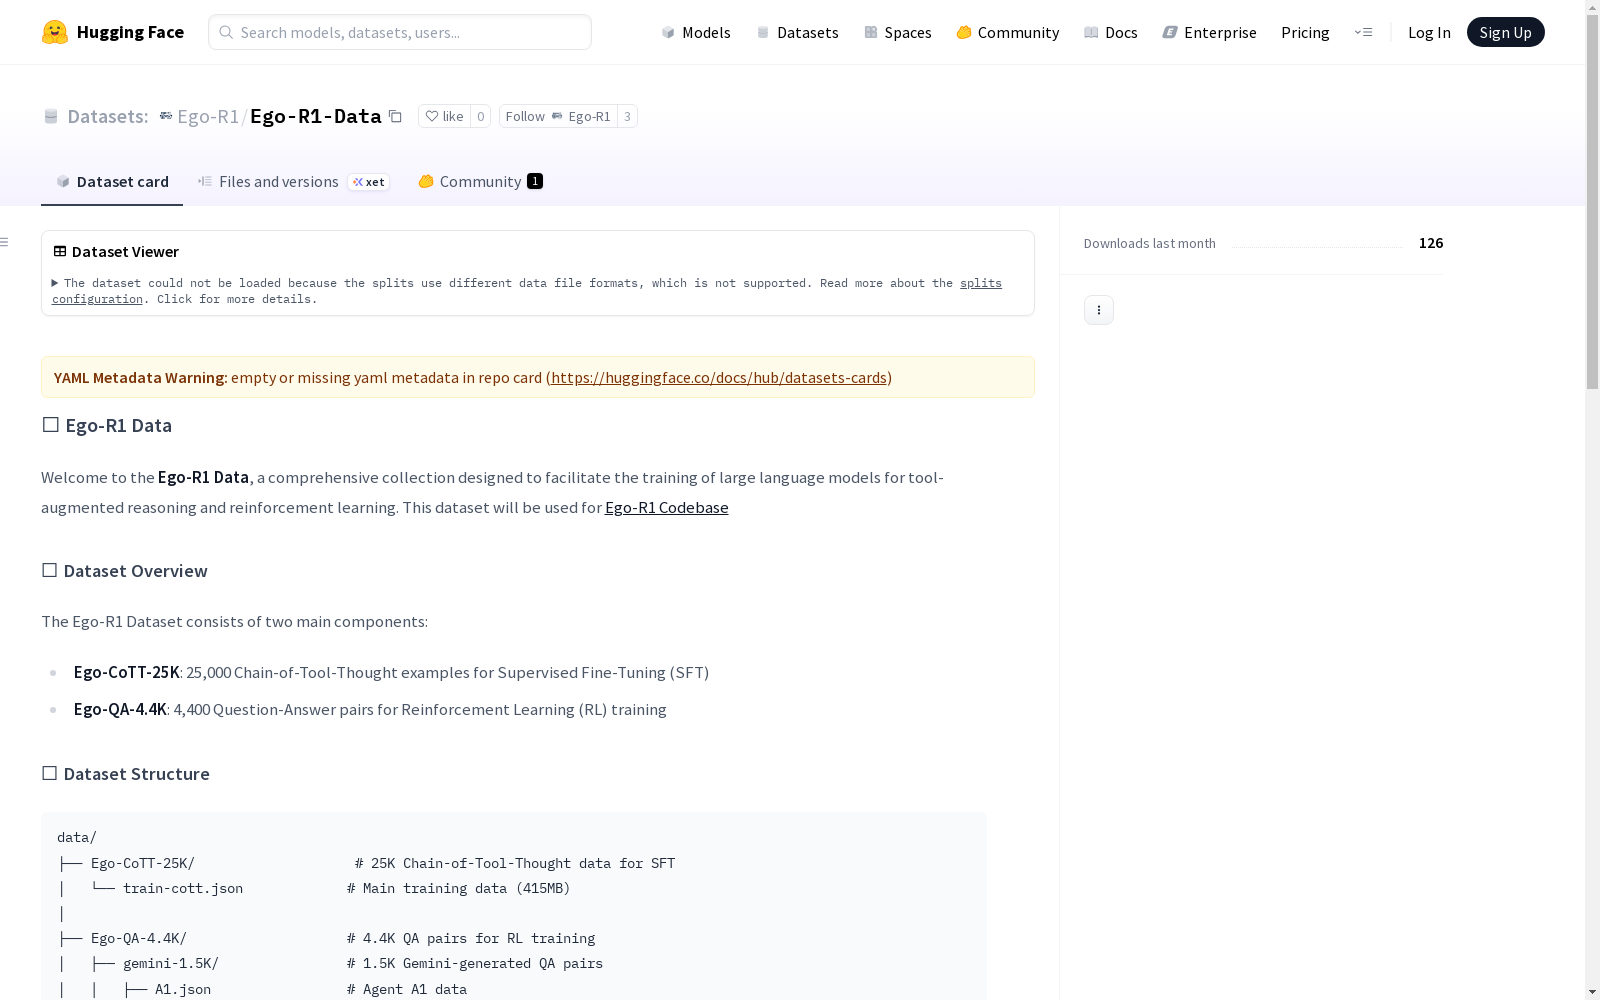
Task: Click the bold "Ego-QA-4.4K" list item
Action: [120, 709]
